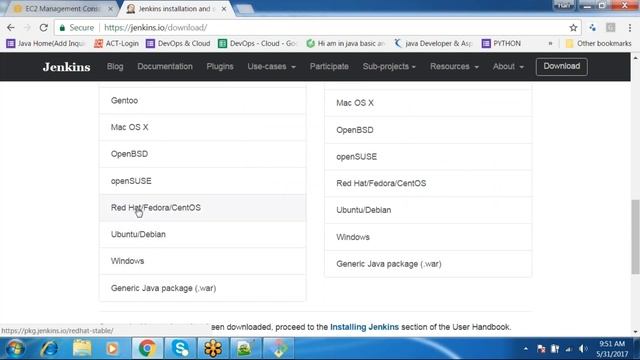Open the orange flower taskbar app
The image size is (640, 360).
click(213, 349)
